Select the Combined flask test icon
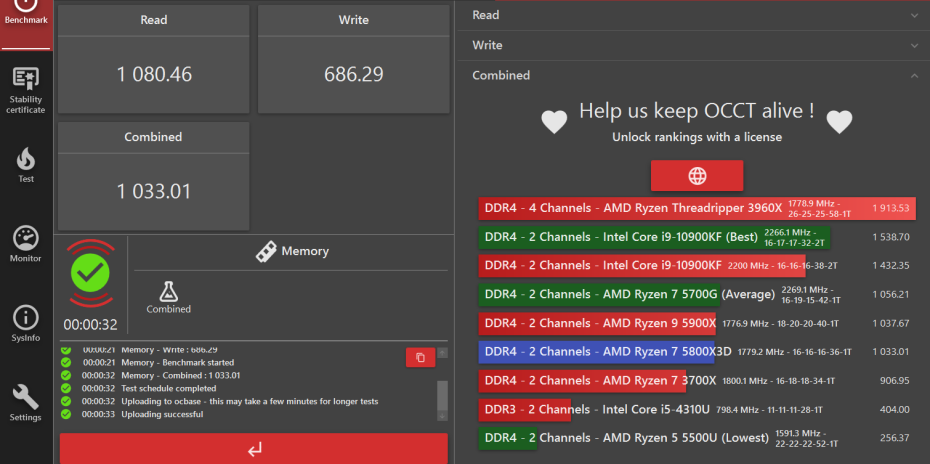This screenshot has height=464, width=930. coord(169,297)
